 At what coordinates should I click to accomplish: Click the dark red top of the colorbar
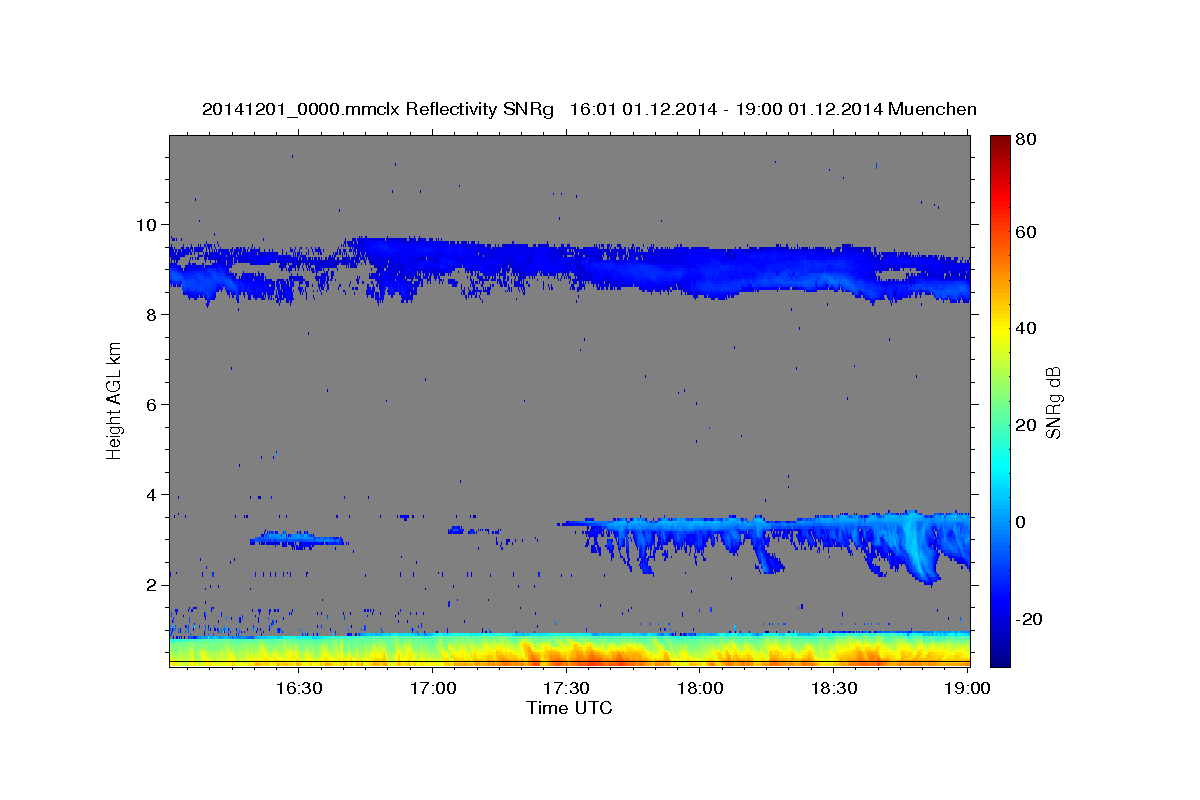pyautogui.click(x=1000, y=143)
